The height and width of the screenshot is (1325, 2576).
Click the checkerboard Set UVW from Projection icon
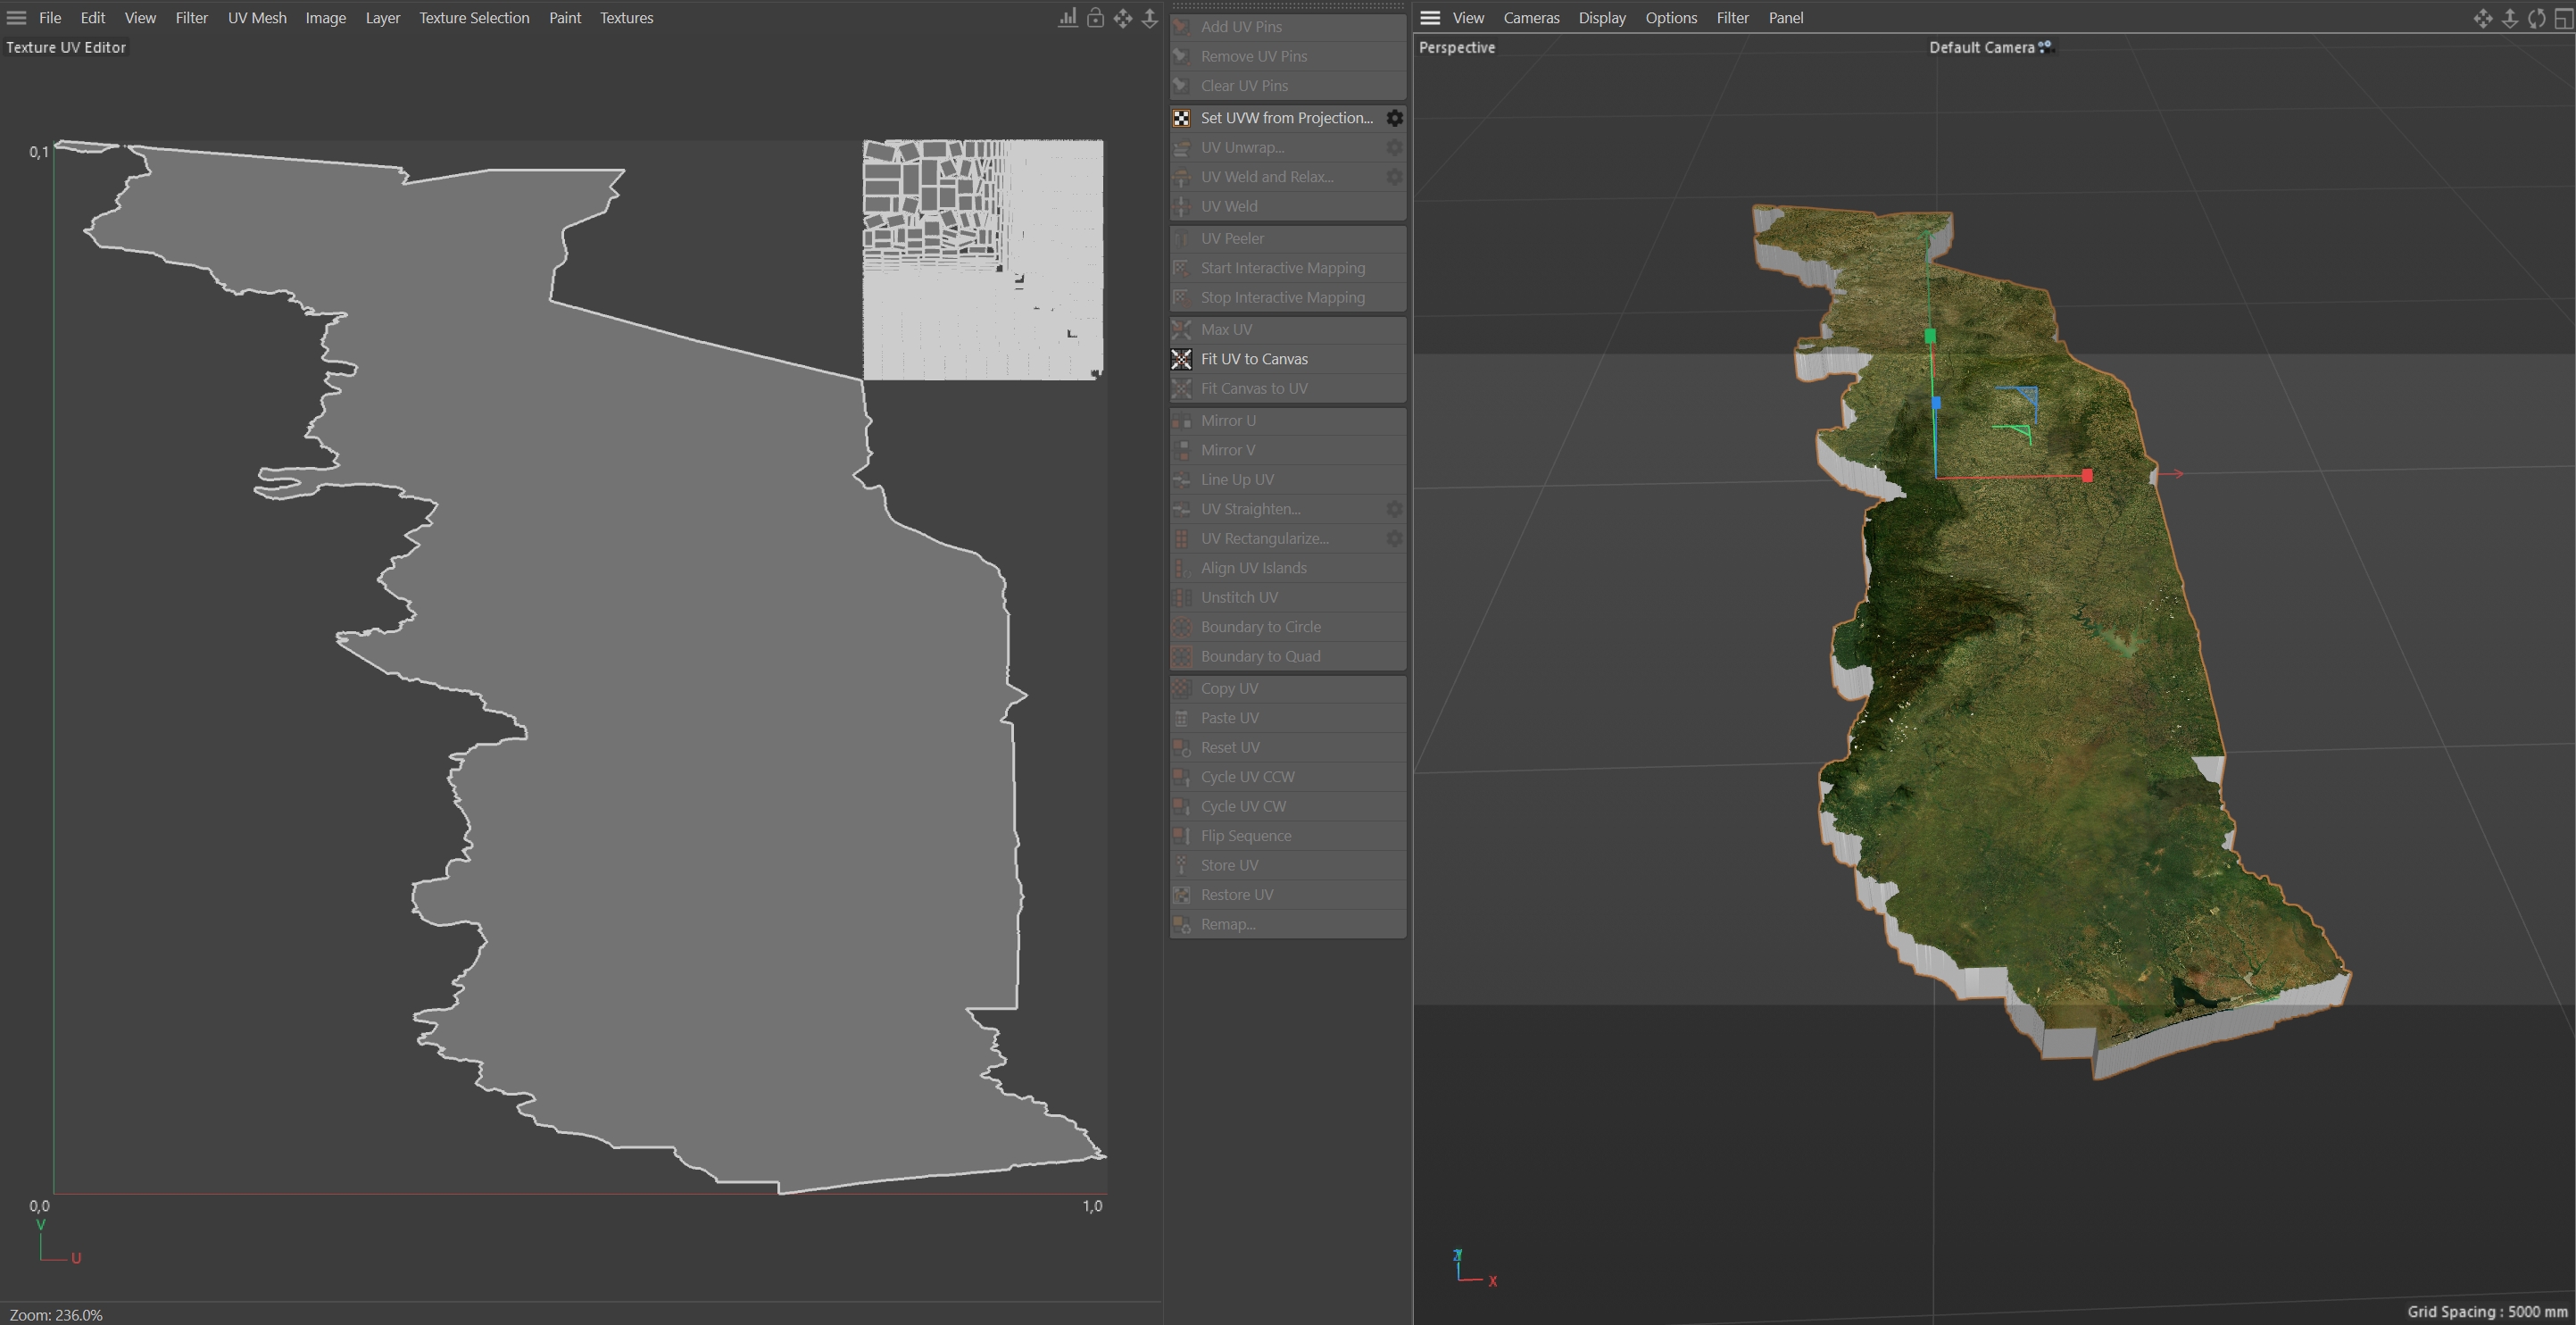click(x=1182, y=118)
